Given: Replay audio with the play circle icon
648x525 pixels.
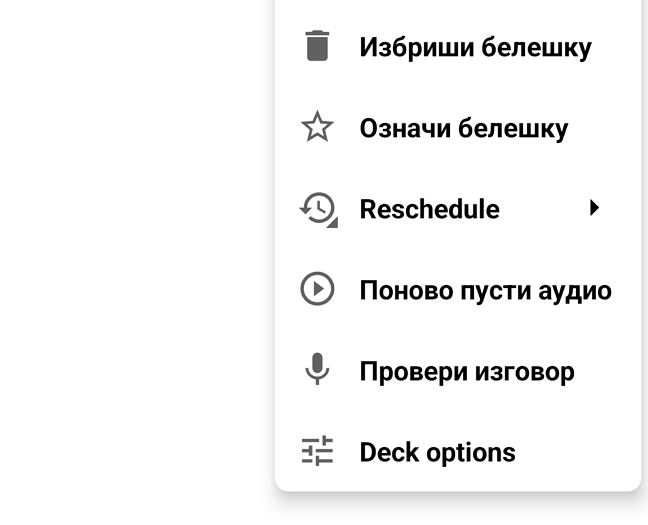Looking at the screenshot, I should (317, 290).
